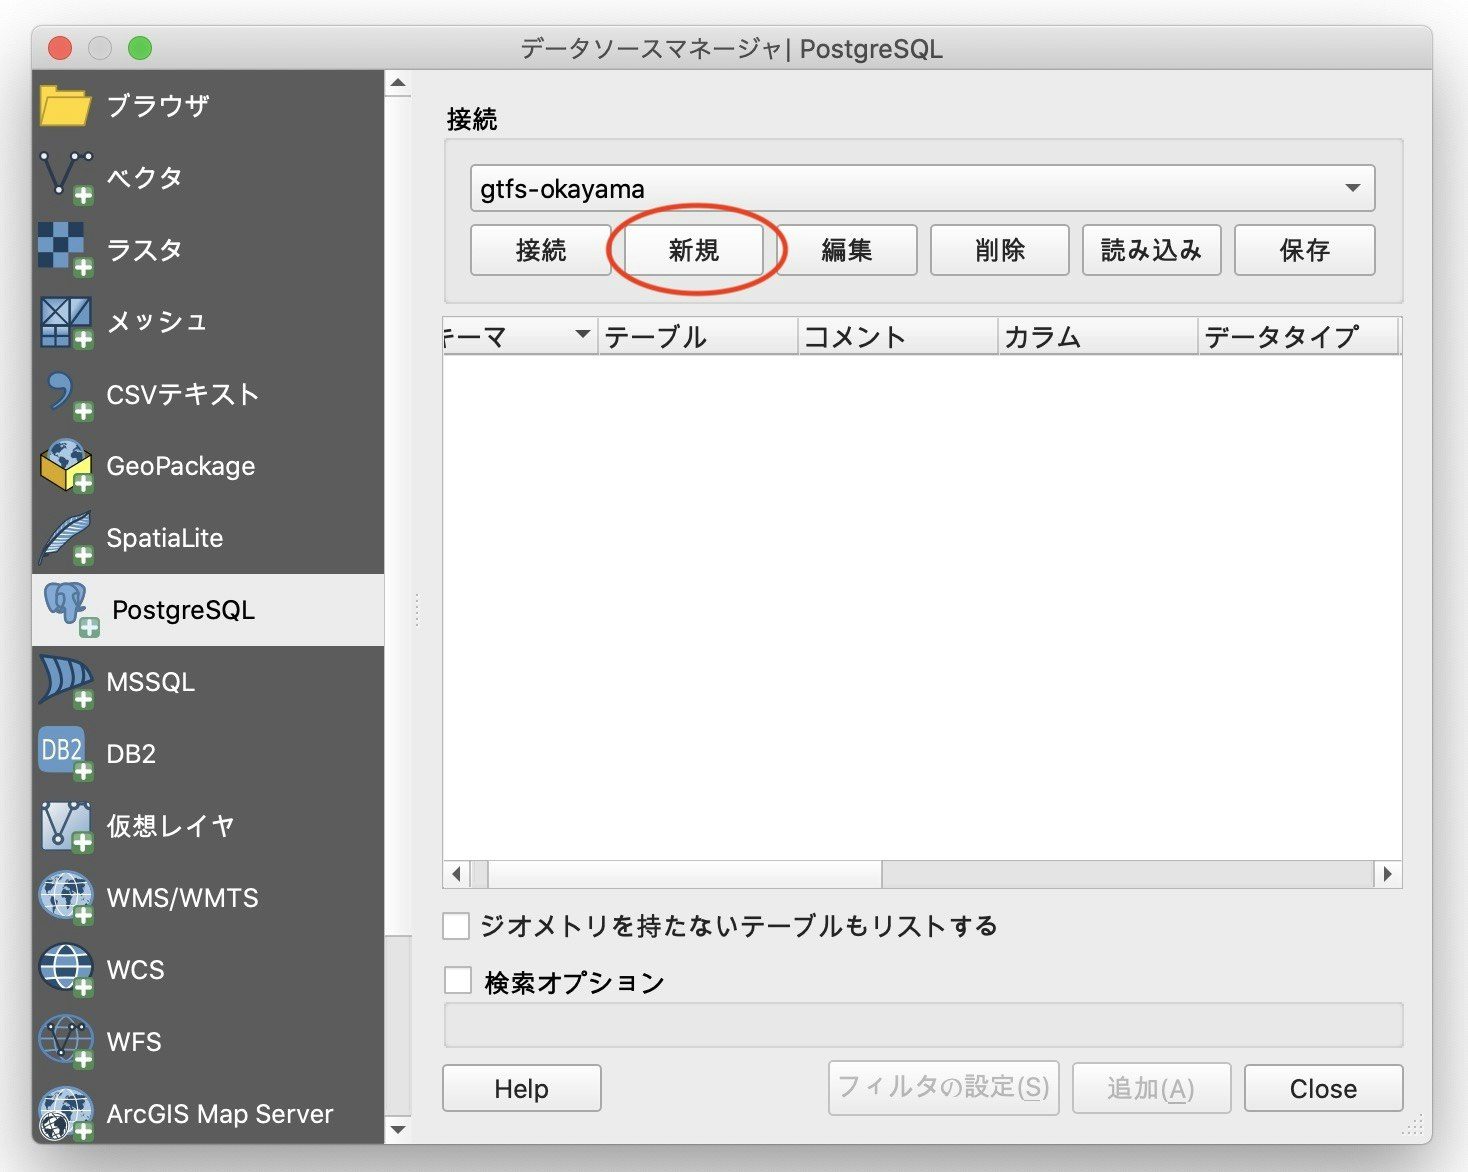Screen dimensions: 1468x1172
Task: Click the table's horizontal scrollbar thumb
Action: [685, 874]
